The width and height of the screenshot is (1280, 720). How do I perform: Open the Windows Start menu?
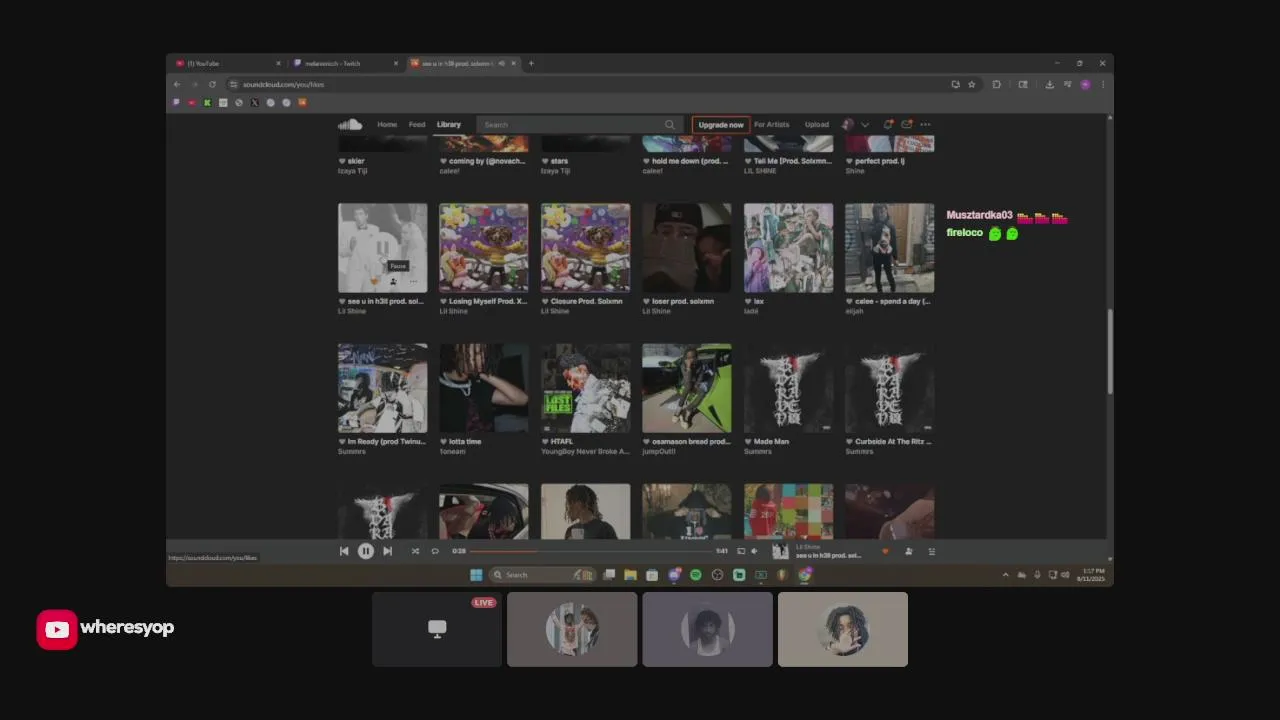(x=476, y=575)
